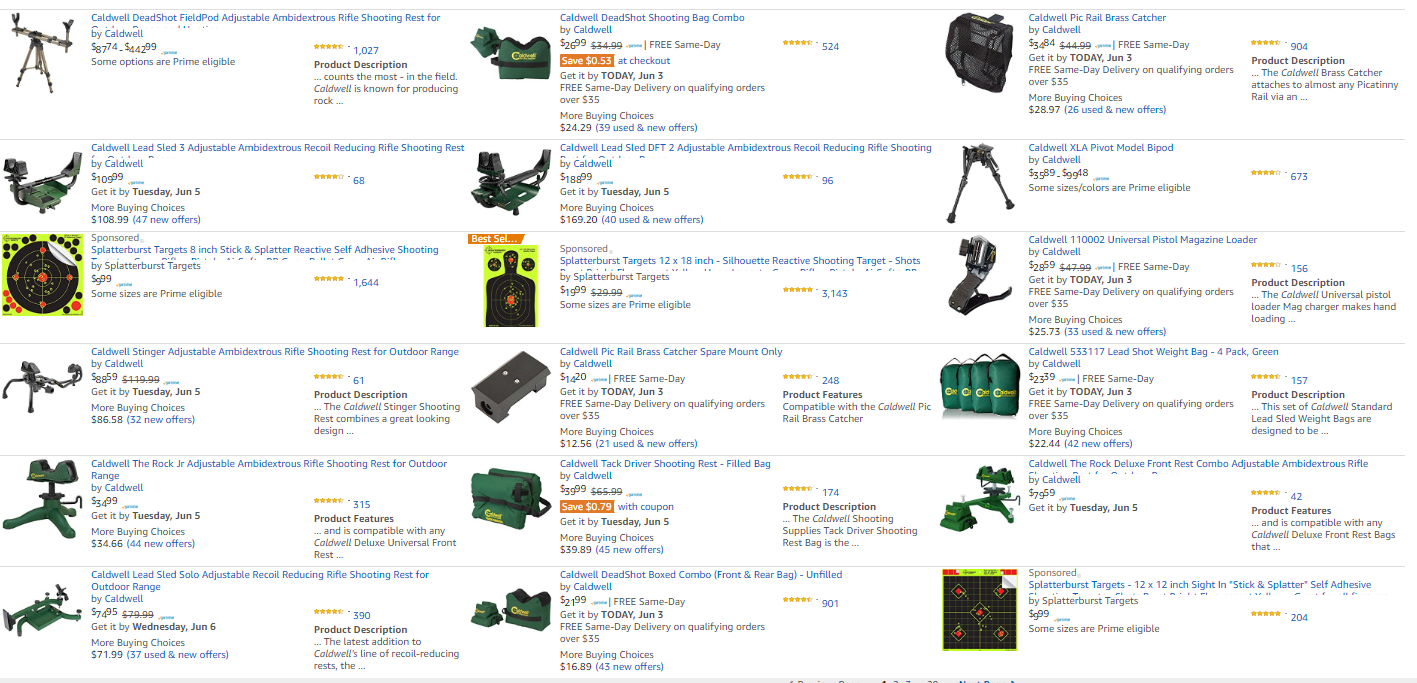
Task: Open 47 new offers for Lead Sled 3
Action: (167, 219)
